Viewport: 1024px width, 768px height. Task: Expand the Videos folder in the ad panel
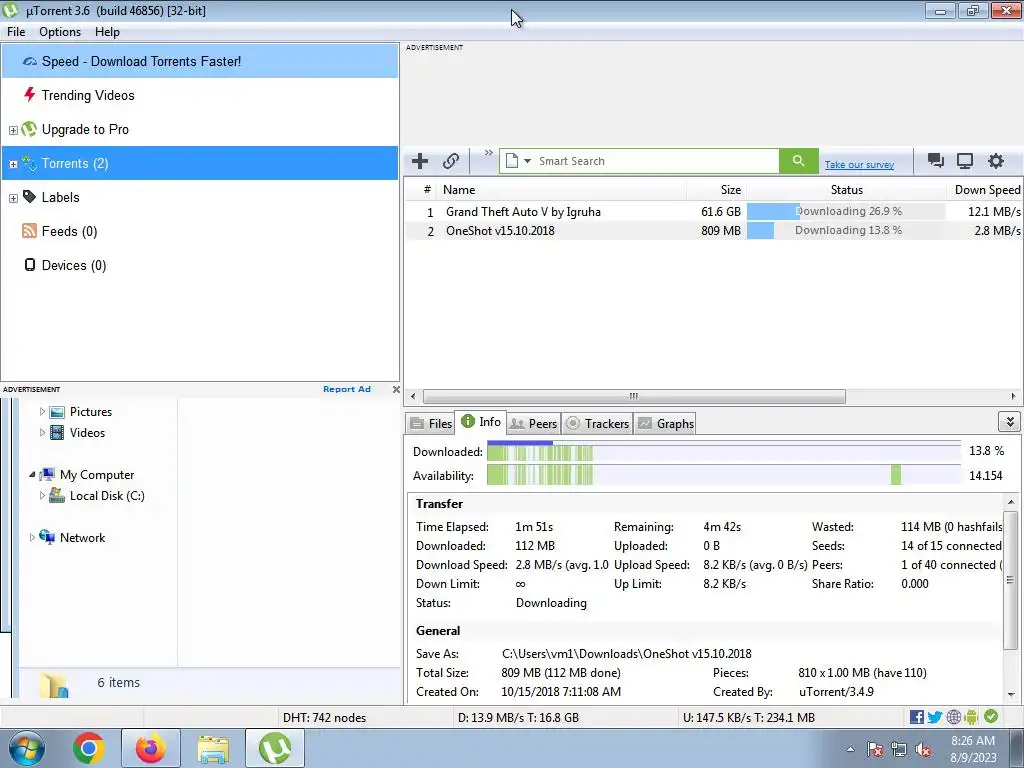coord(42,432)
